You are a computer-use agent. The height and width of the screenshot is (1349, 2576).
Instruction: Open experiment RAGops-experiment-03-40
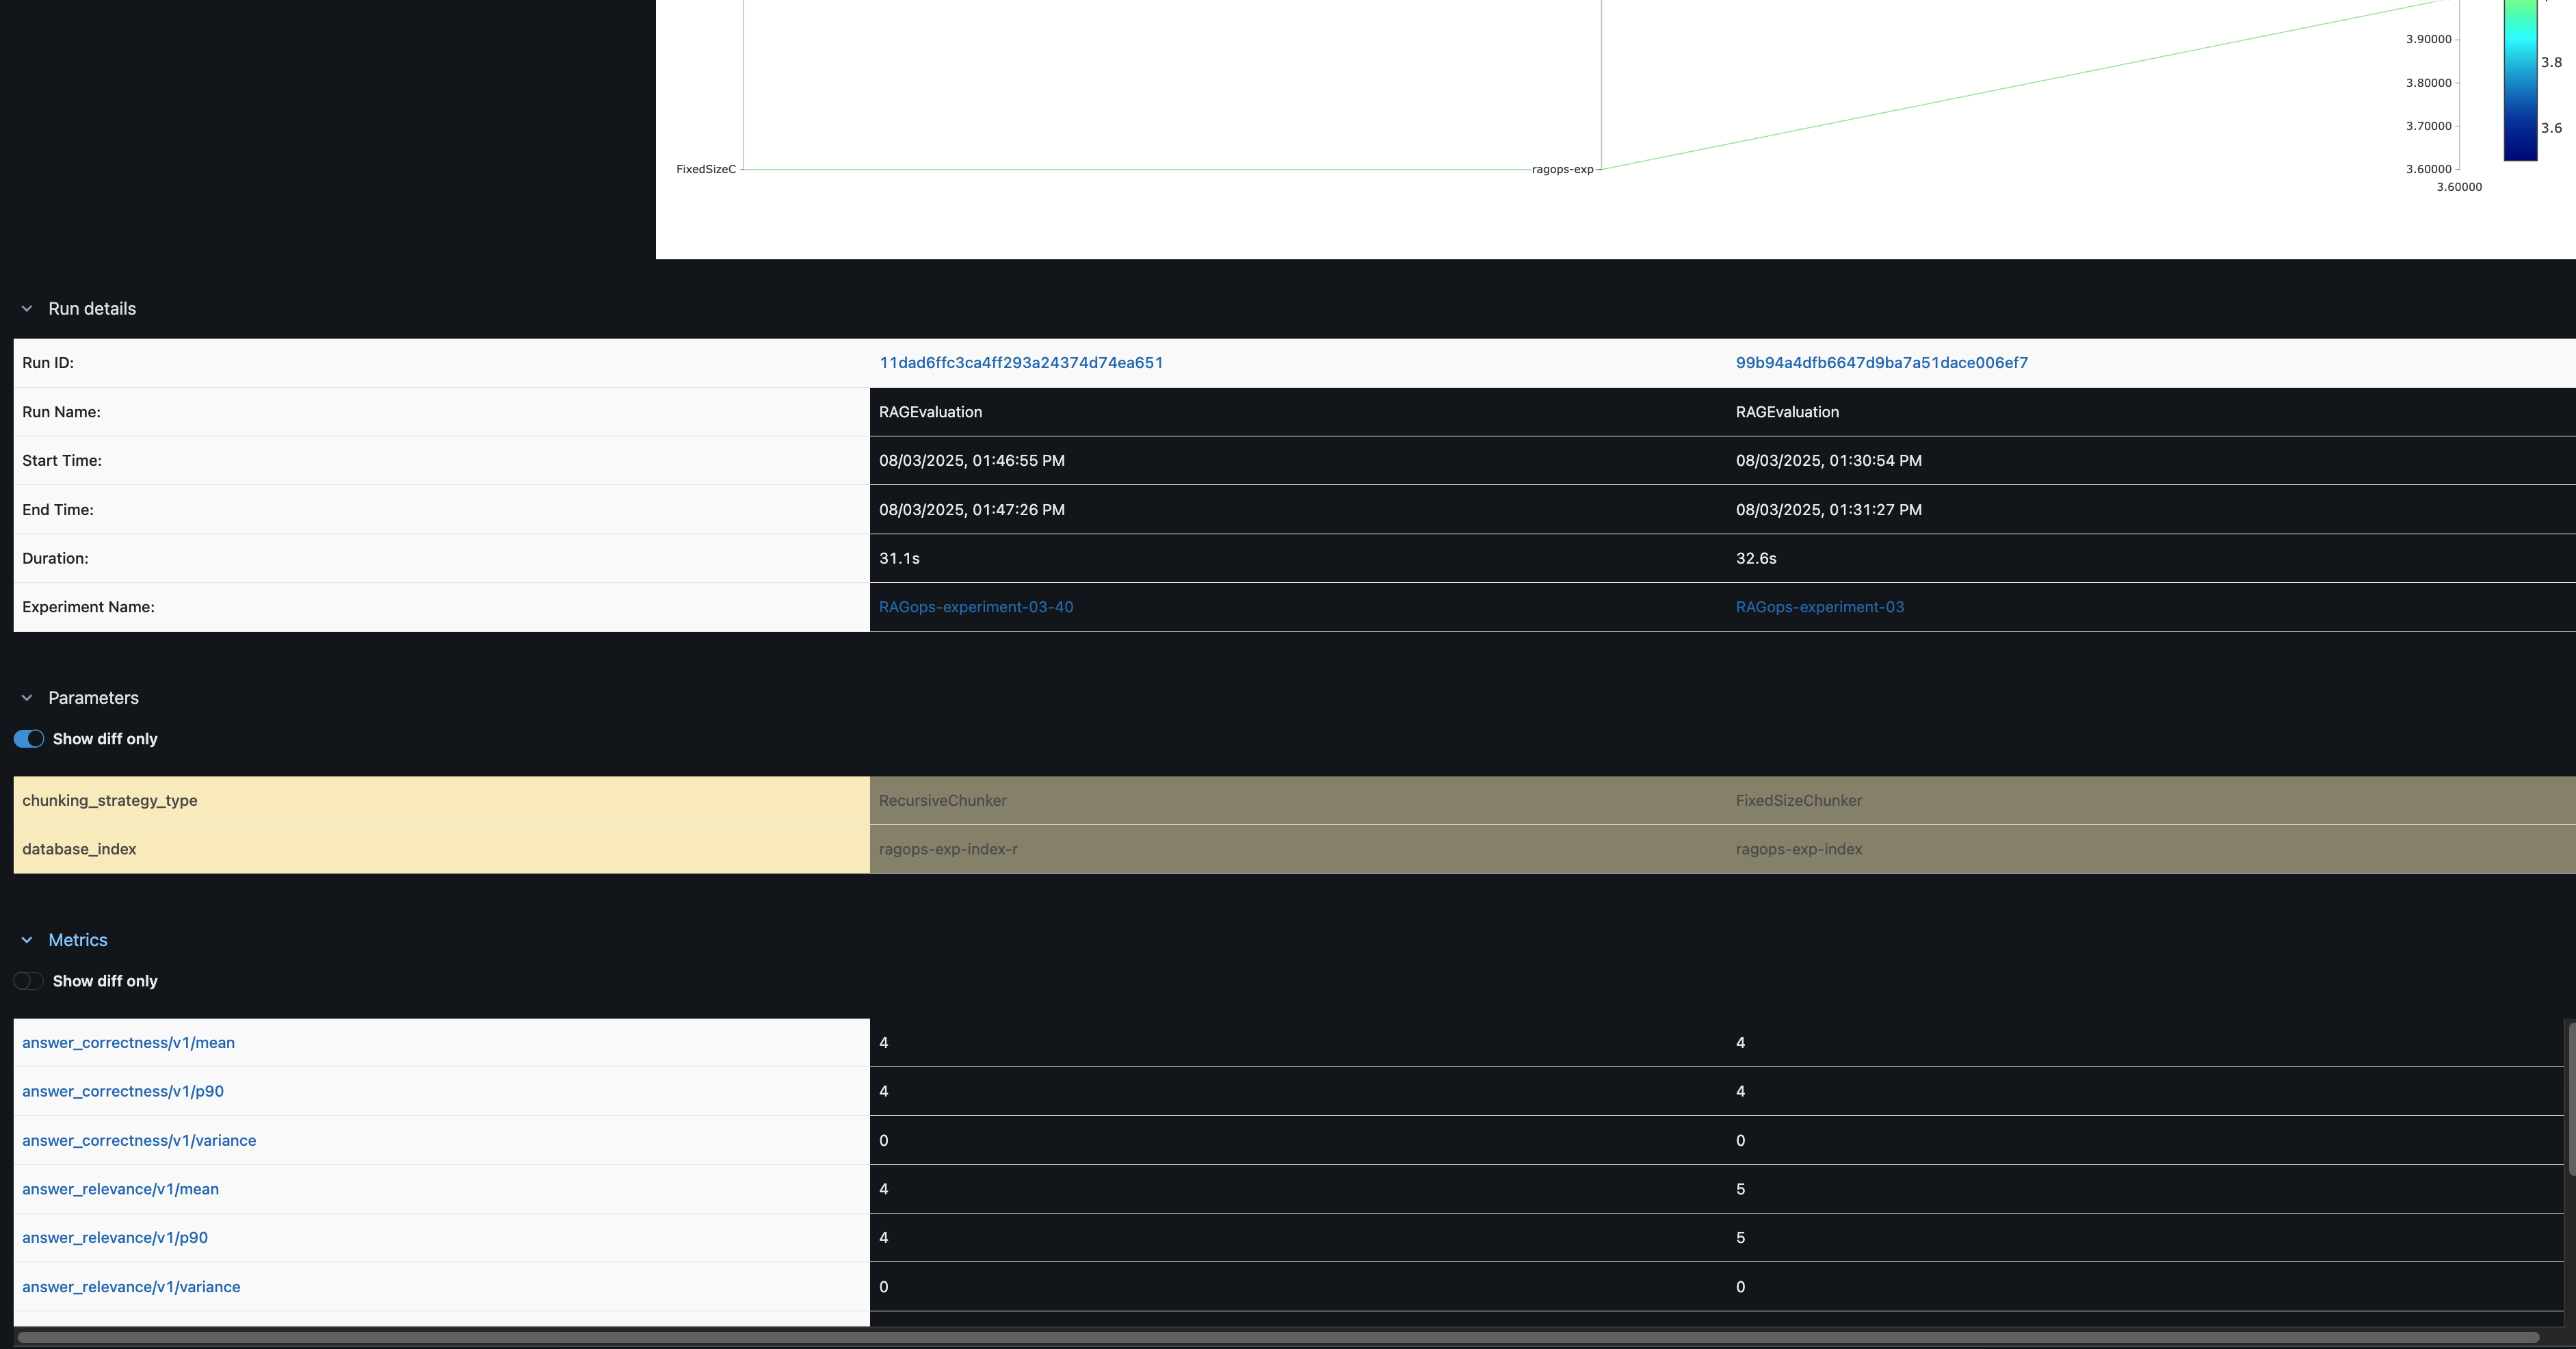(976, 607)
